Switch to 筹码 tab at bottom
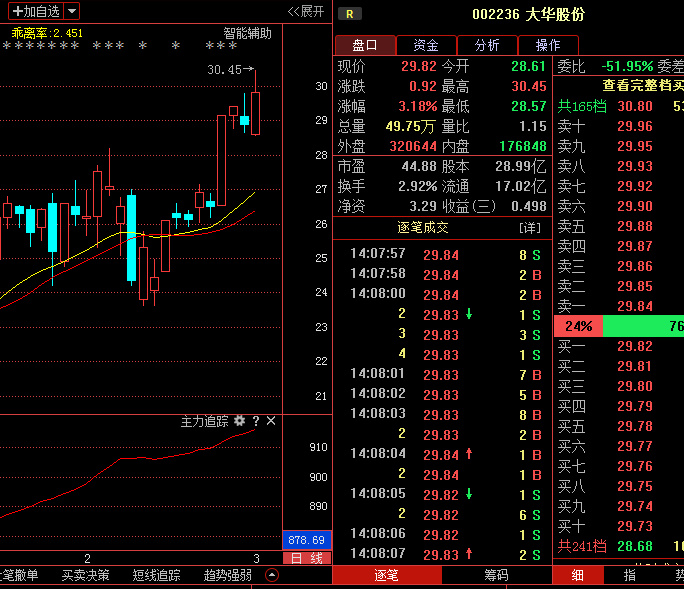This screenshot has height=589, width=684. click(496, 575)
